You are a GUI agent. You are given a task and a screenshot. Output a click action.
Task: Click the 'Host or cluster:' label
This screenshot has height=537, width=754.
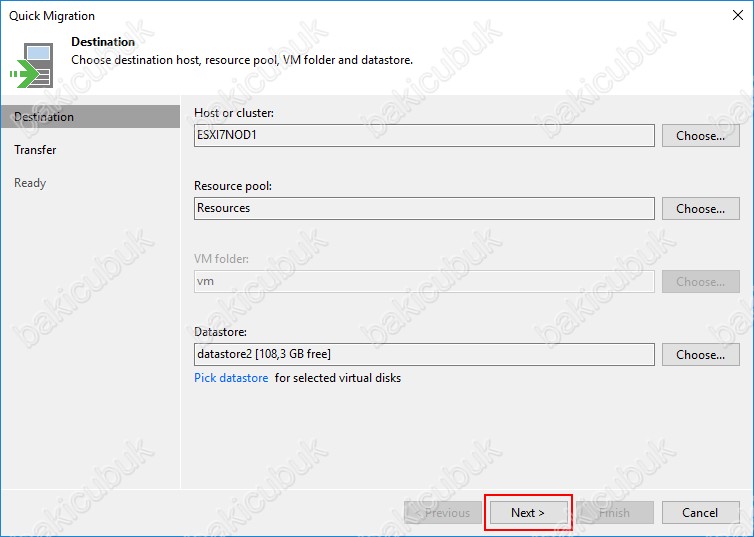tap(234, 112)
